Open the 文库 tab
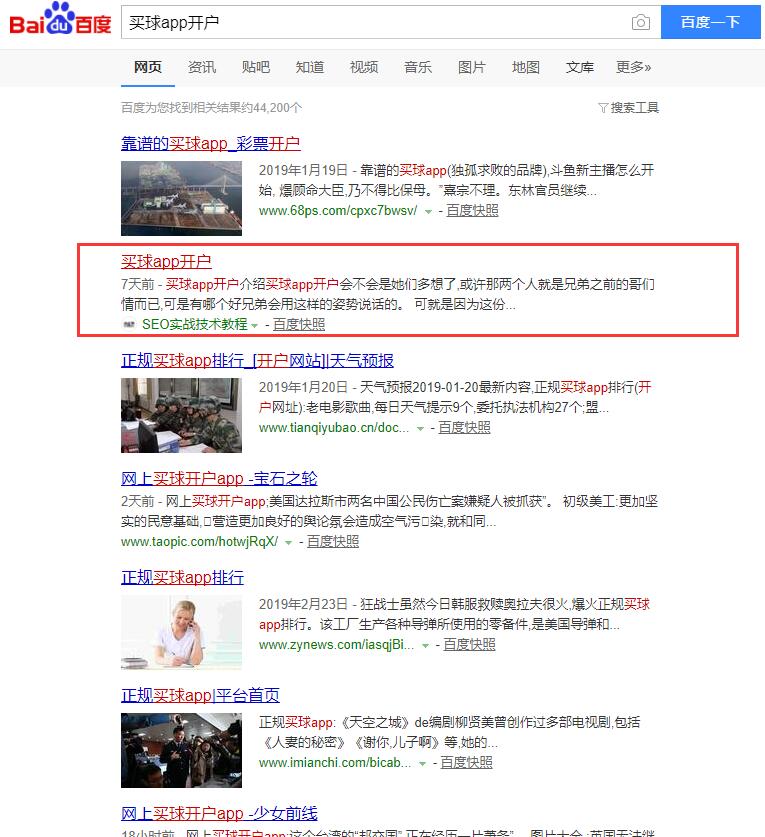Screen dimensions: 765x837 point(580,67)
